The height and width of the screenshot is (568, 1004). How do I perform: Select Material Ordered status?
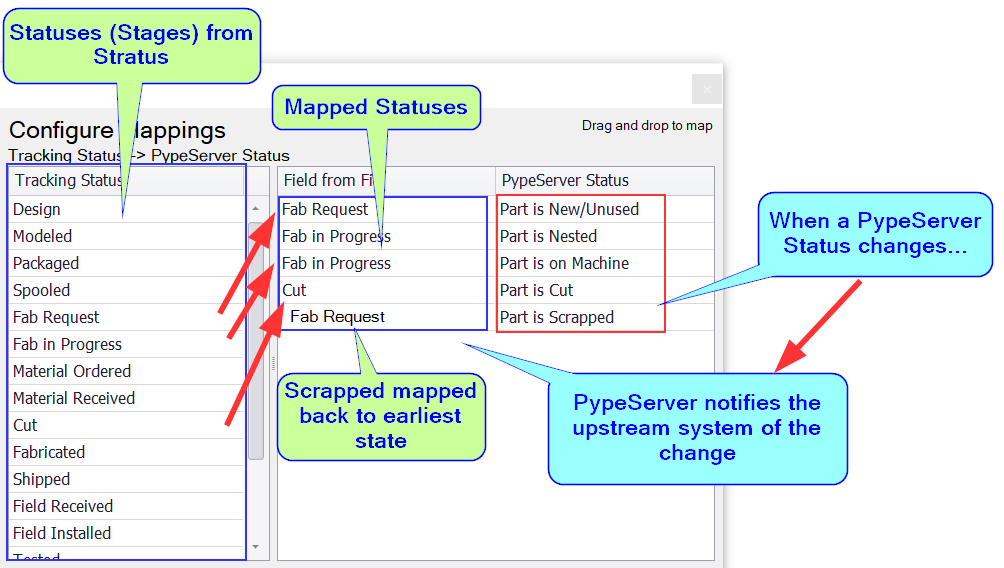(x=127, y=371)
